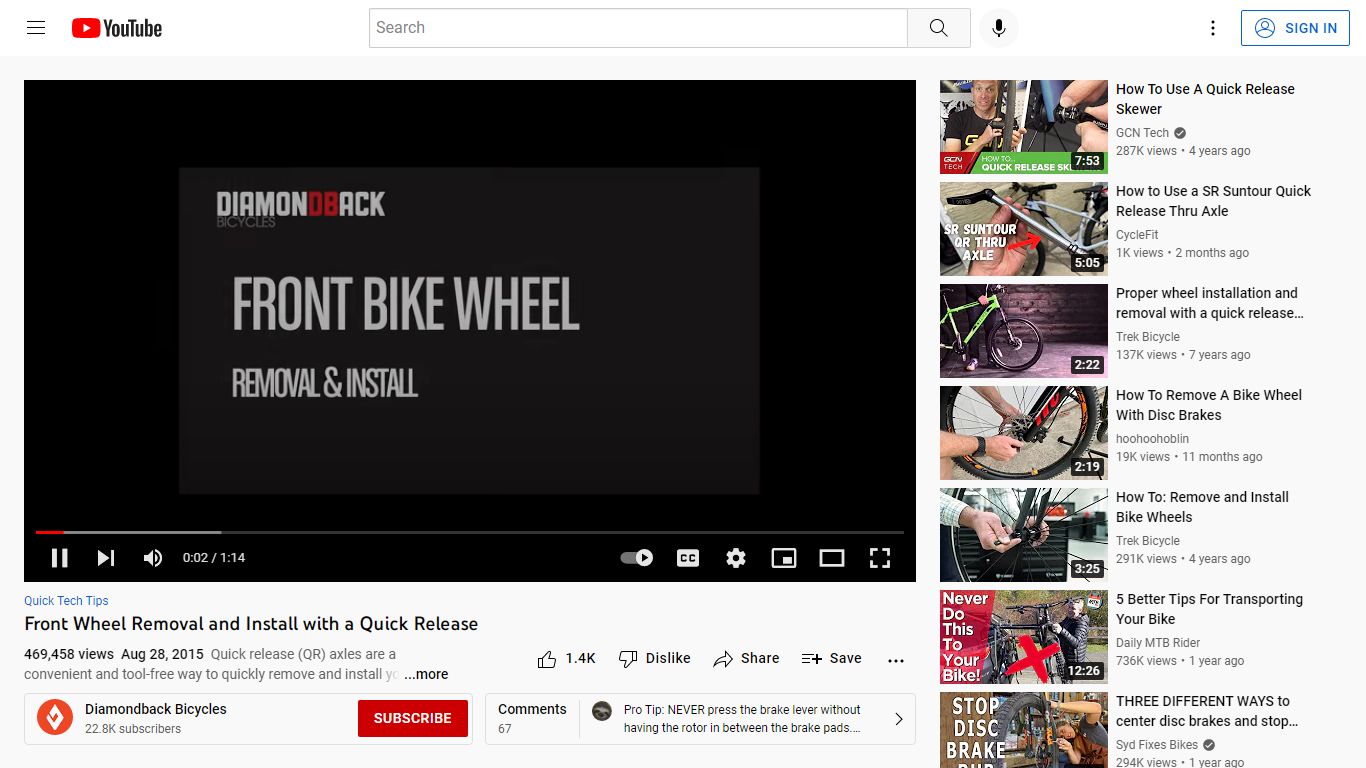
Task: Dislike the video
Action: [x=655, y=659]
